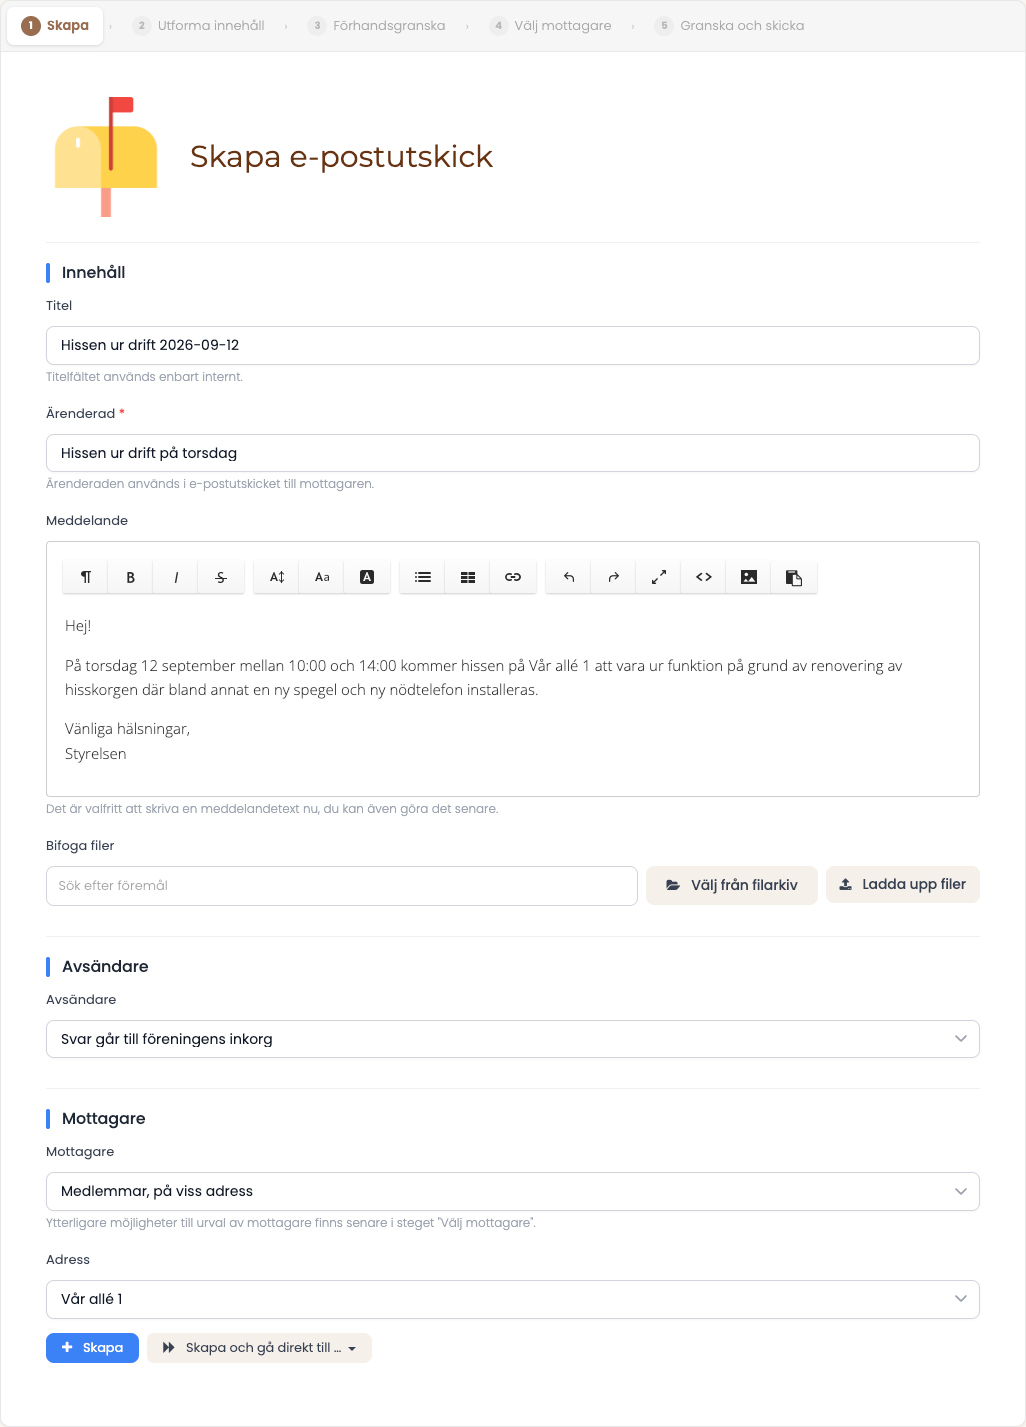Click the blue Skapa button
The width and height of the screenshot is (1026, 1427).
(92, 1348)
